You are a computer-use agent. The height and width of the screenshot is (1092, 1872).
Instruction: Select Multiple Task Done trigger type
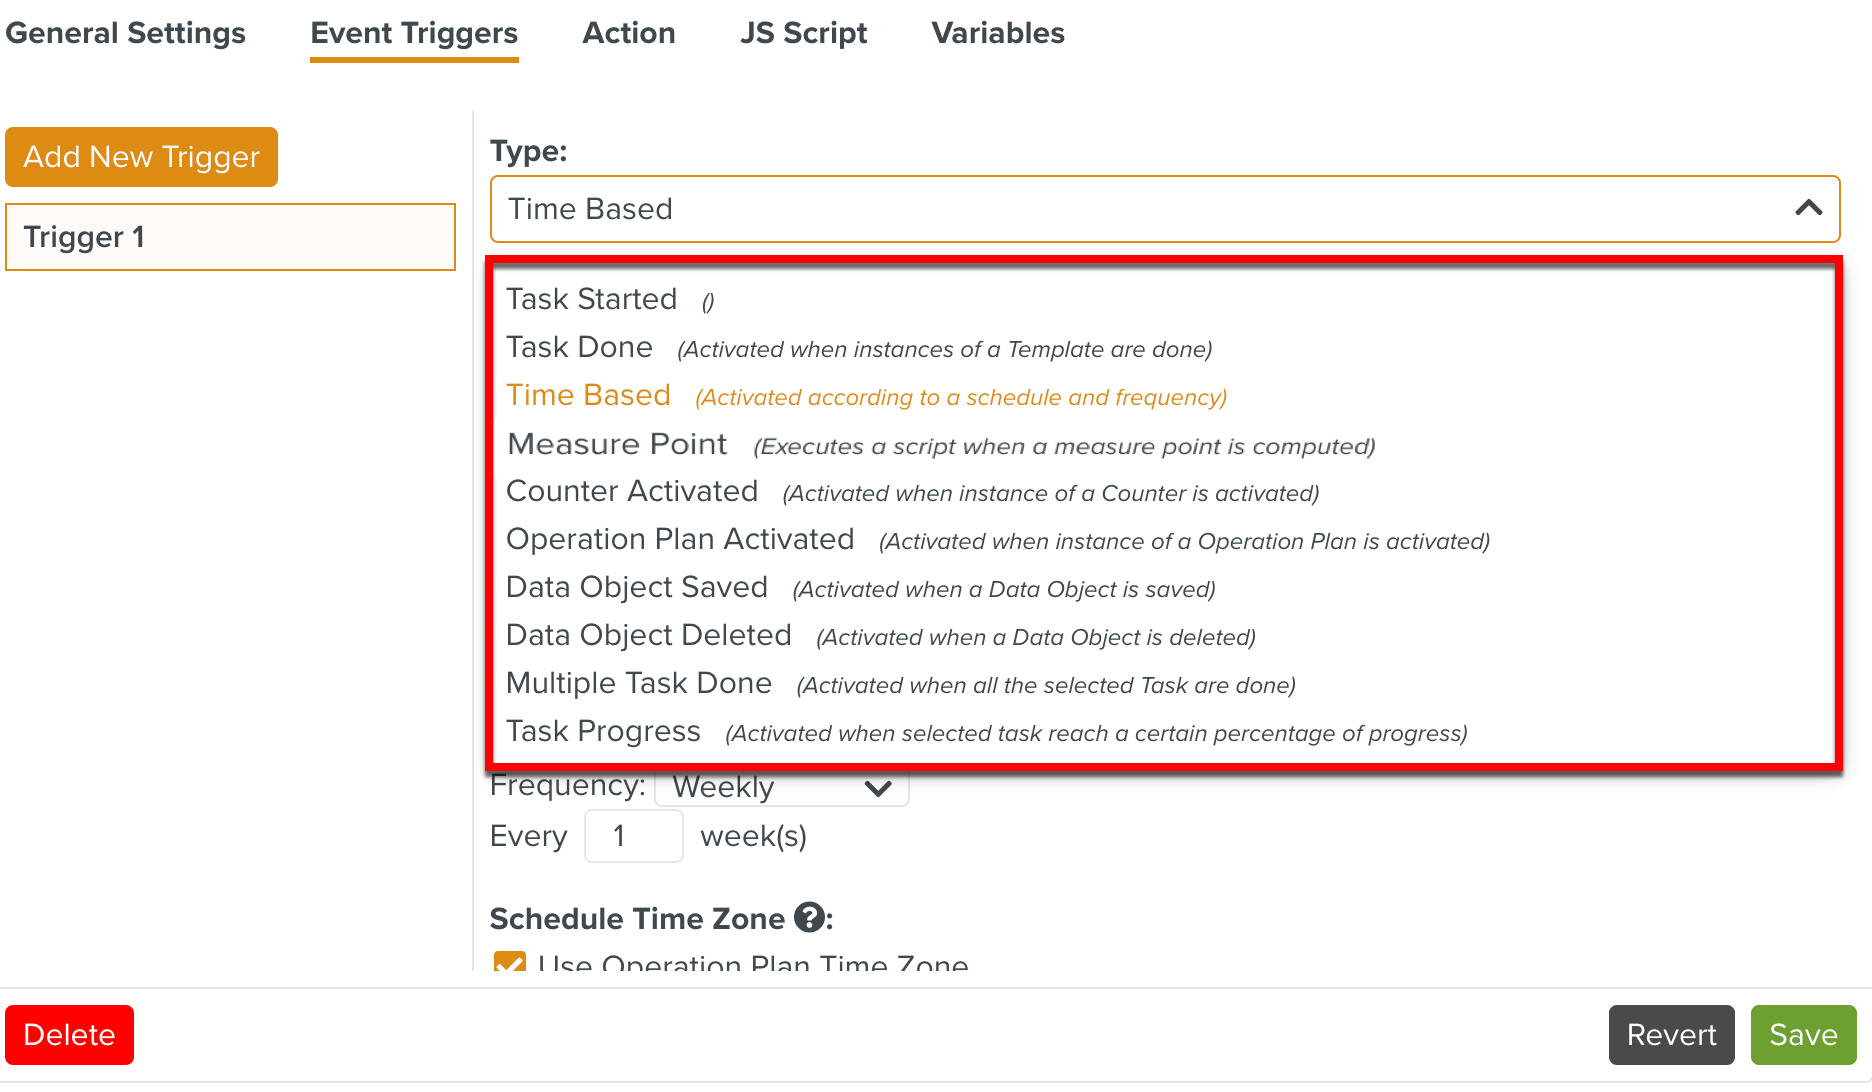point(639,683)
